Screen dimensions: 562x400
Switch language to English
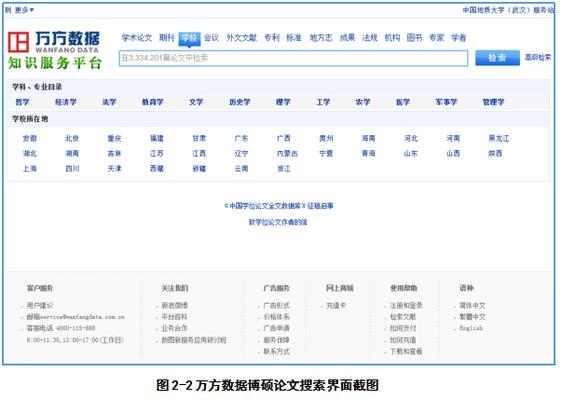[471, 328]
